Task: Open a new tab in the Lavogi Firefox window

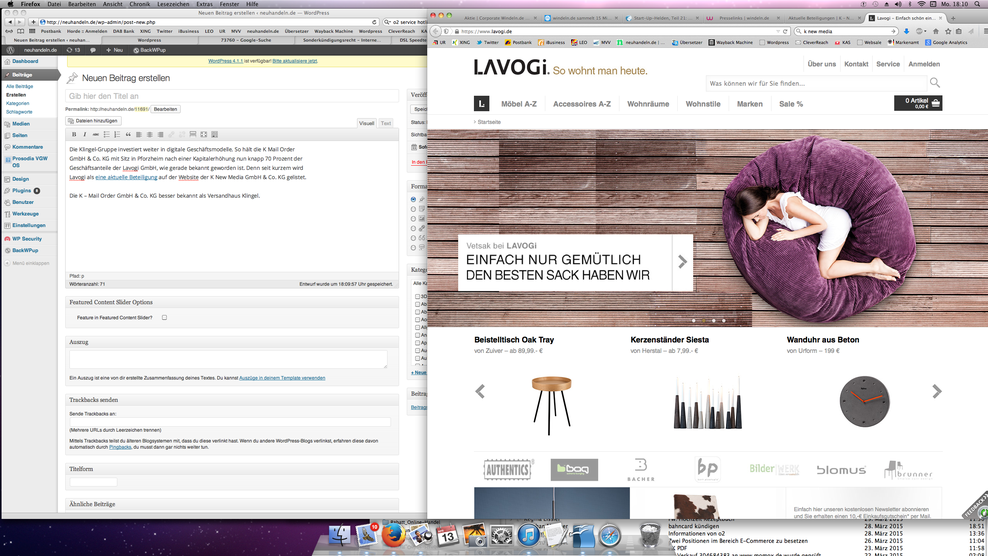Action: tap(953, 18)
